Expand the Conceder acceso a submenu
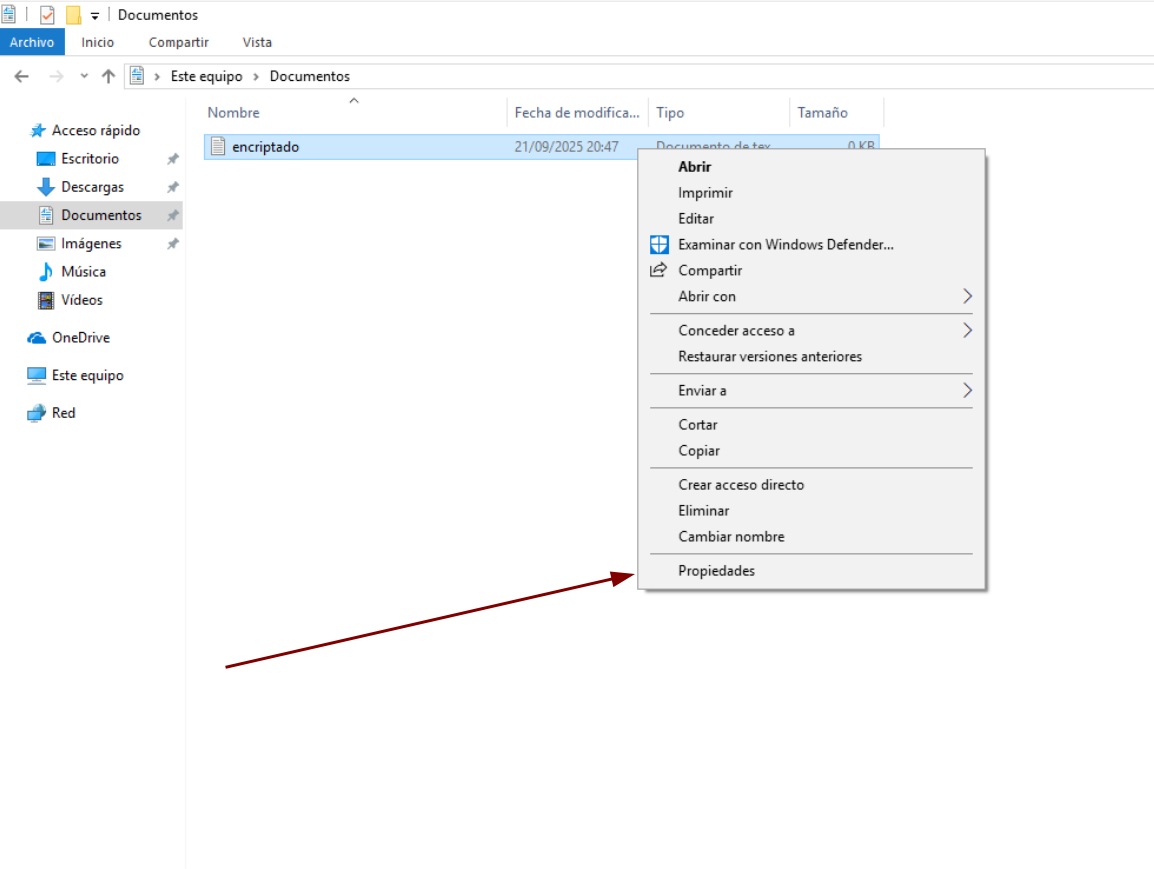Image resolution: width=1154 pixels, height=869 pixels. [x=811, y=330]
